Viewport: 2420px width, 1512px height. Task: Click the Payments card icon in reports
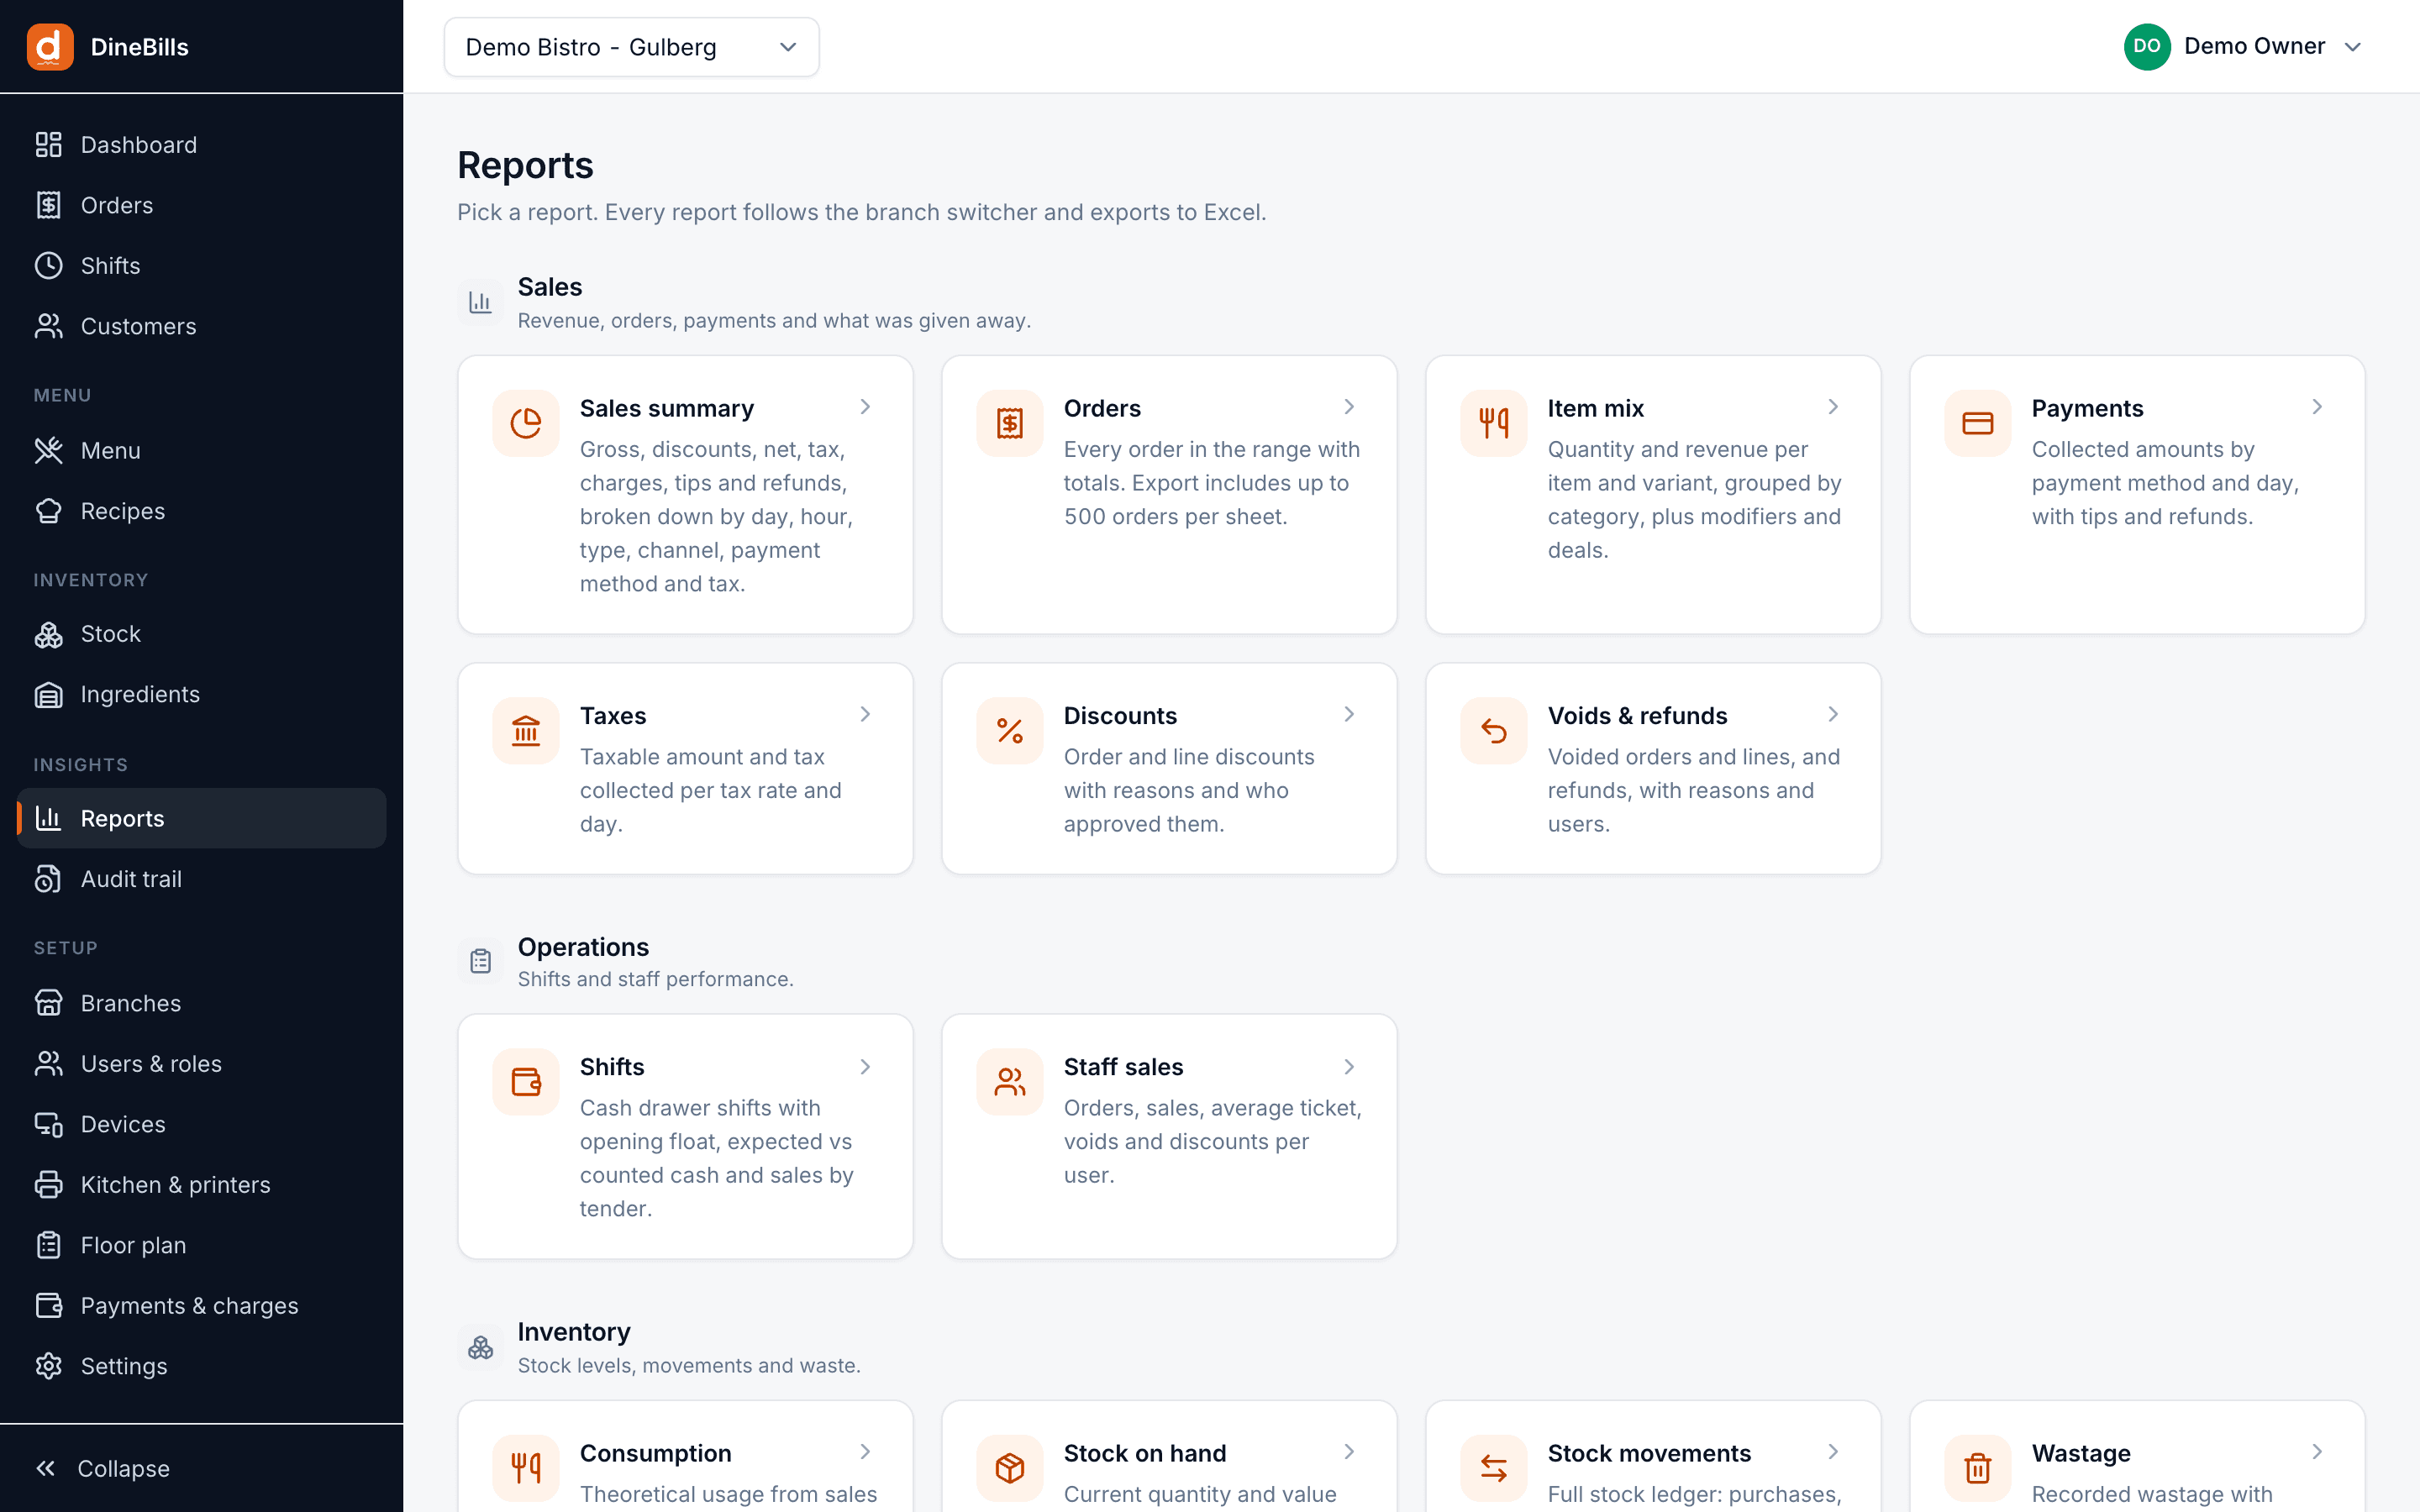click(x=1978, y=423)
